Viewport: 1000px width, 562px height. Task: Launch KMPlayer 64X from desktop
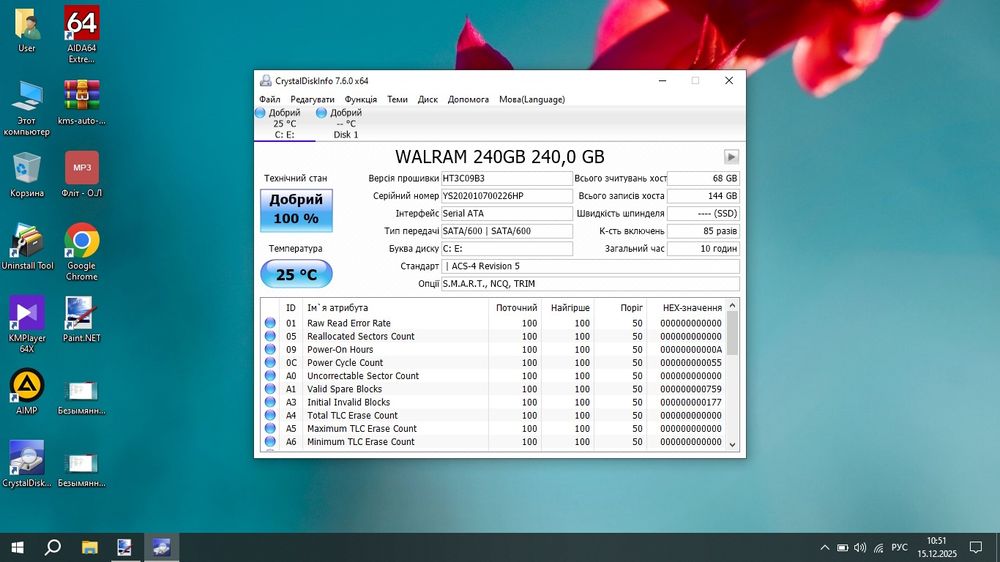26,324
